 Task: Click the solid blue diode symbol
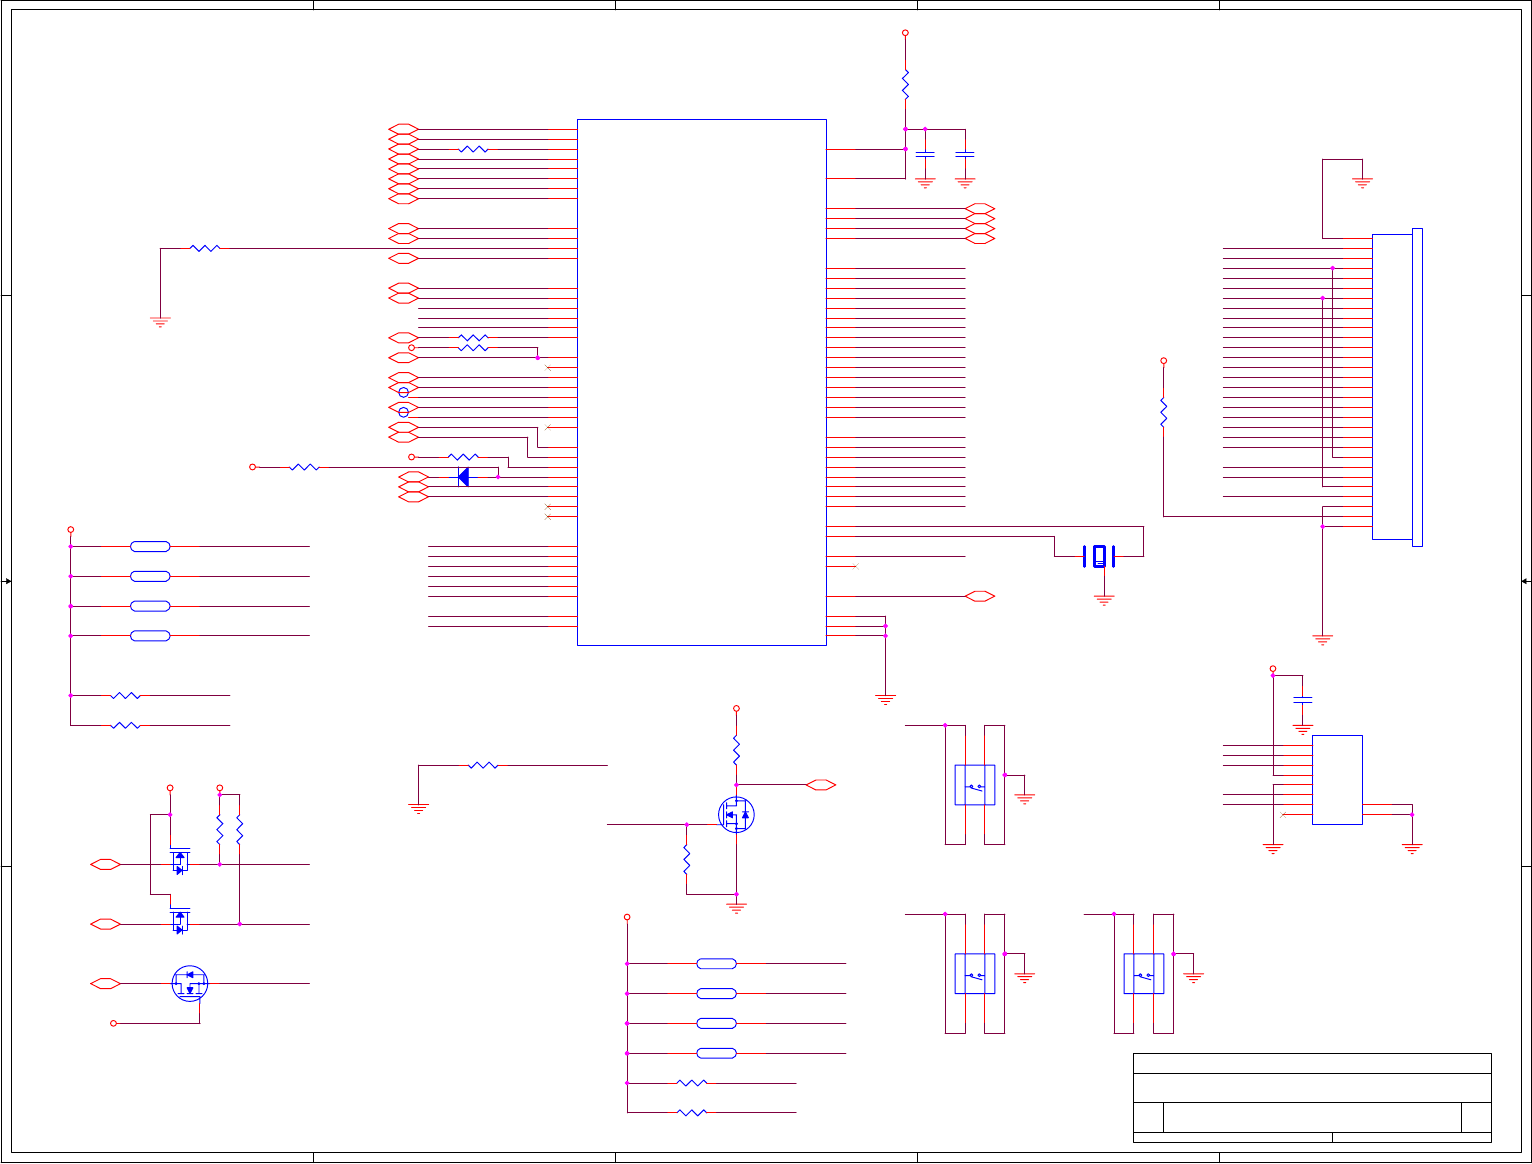tap(463, 477)
